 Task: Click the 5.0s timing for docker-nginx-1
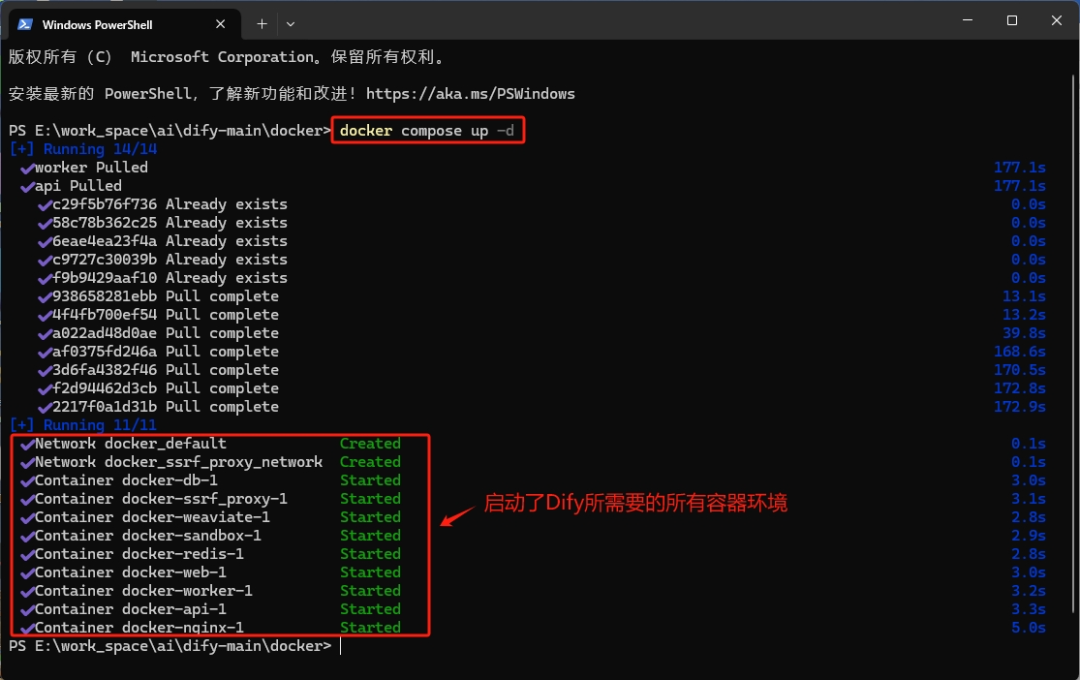click(x=1028, y=628)
